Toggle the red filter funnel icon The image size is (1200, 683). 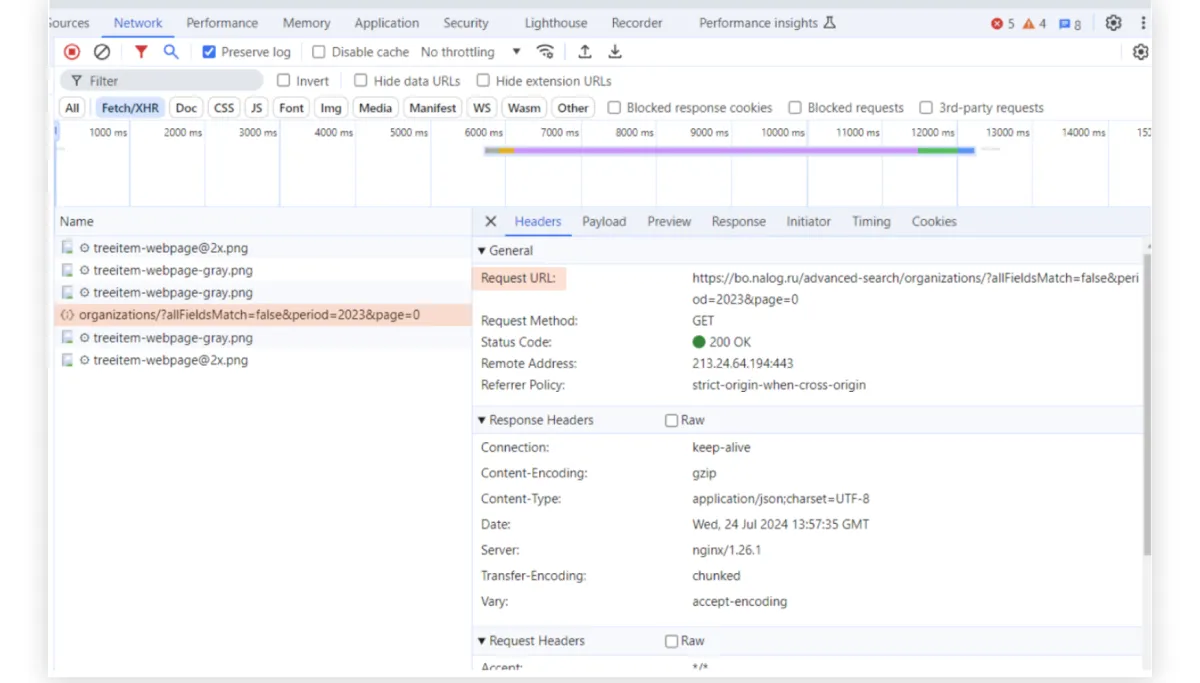(141, 52)
